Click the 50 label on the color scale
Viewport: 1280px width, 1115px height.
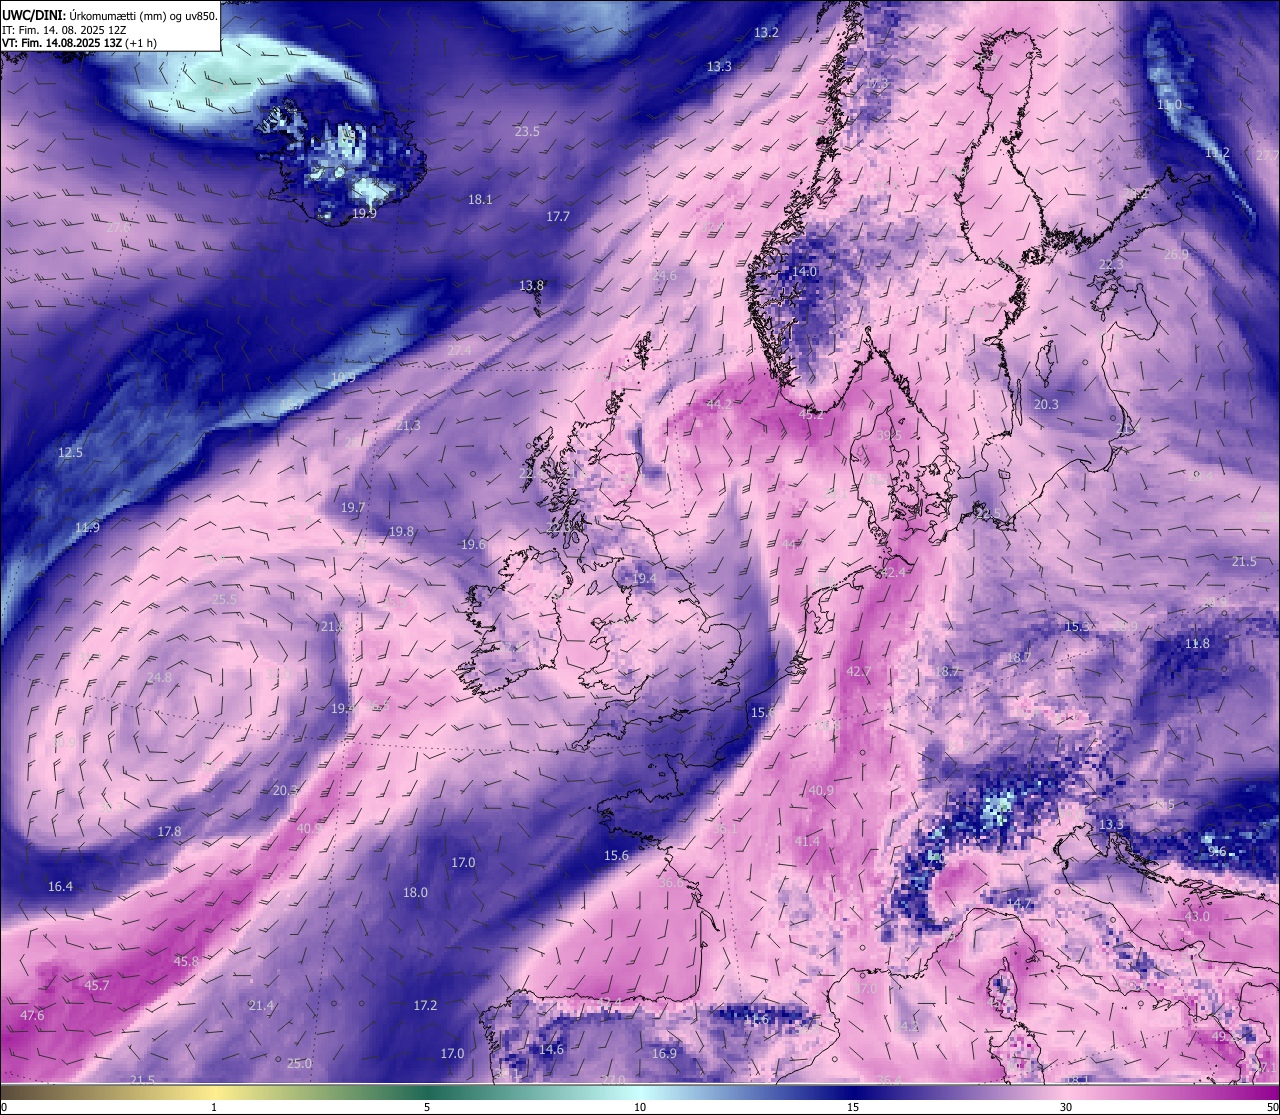[x=1272, y=1107]
